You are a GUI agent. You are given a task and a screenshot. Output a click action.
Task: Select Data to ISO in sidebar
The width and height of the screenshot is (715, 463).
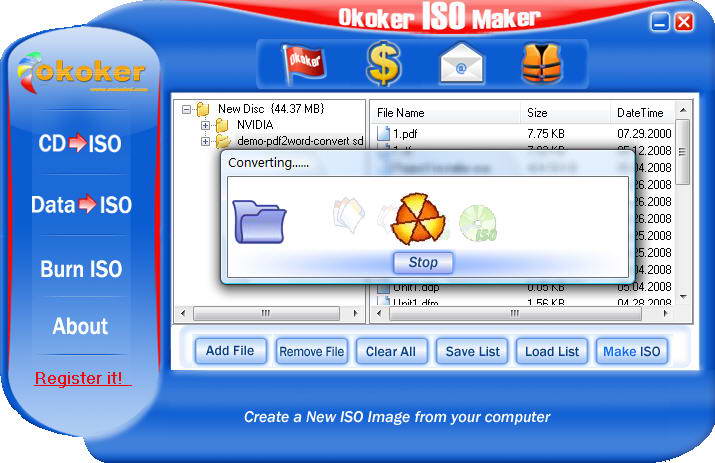click(80, 205)
